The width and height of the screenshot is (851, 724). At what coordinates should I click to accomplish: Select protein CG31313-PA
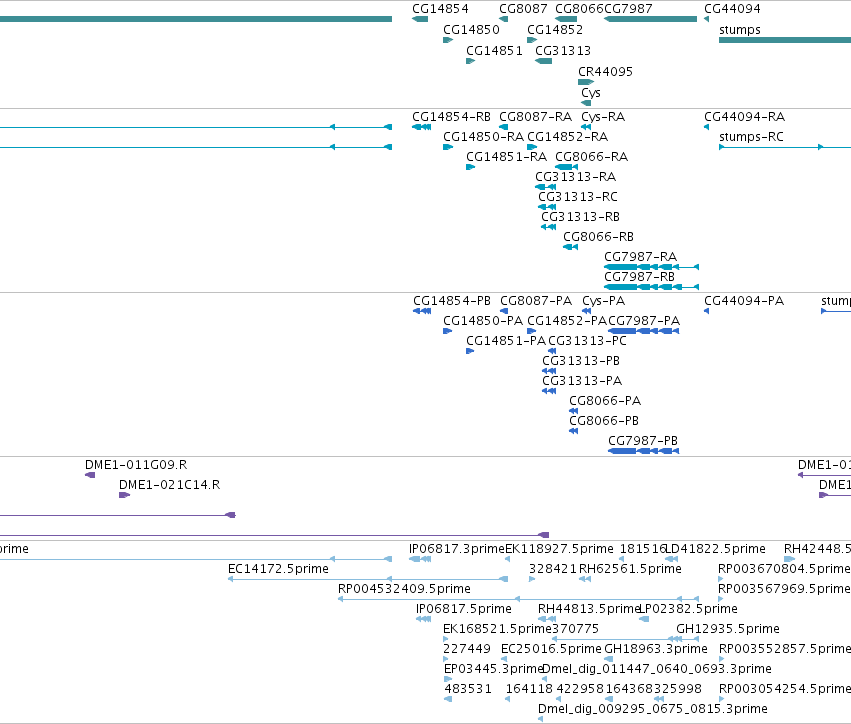(549, 391)
